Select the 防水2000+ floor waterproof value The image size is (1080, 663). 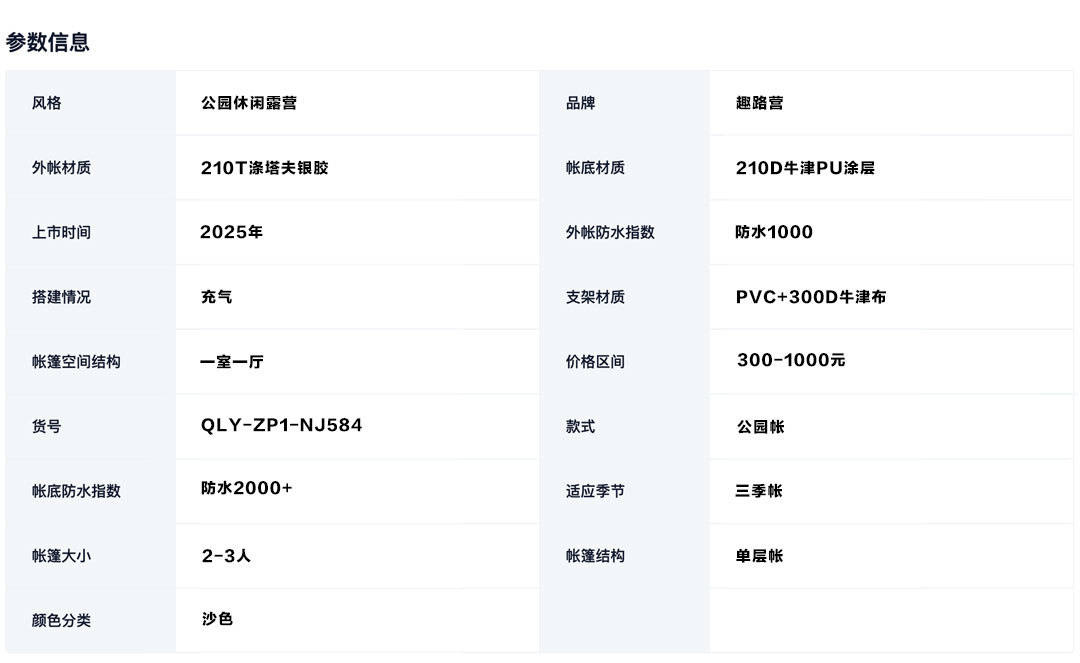[247, 488]
